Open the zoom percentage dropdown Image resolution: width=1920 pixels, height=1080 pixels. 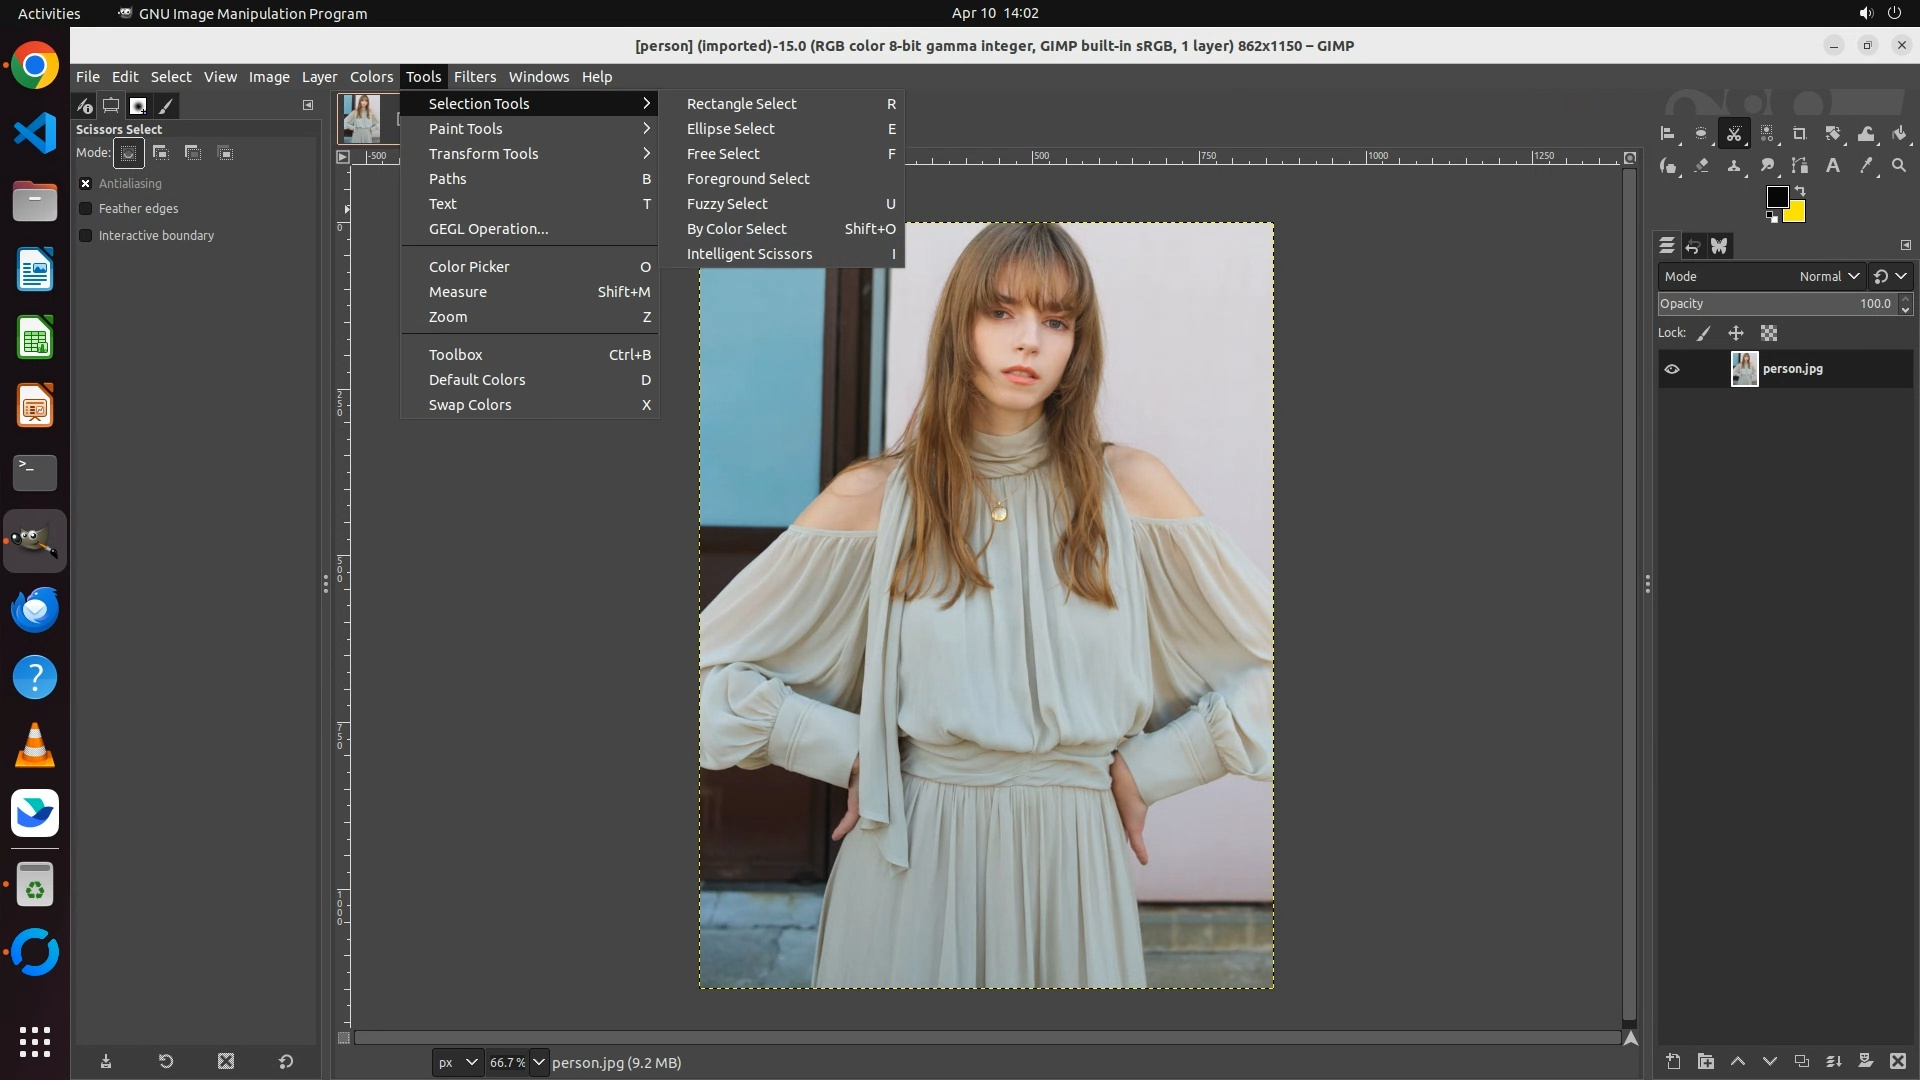coord(538,1062)
